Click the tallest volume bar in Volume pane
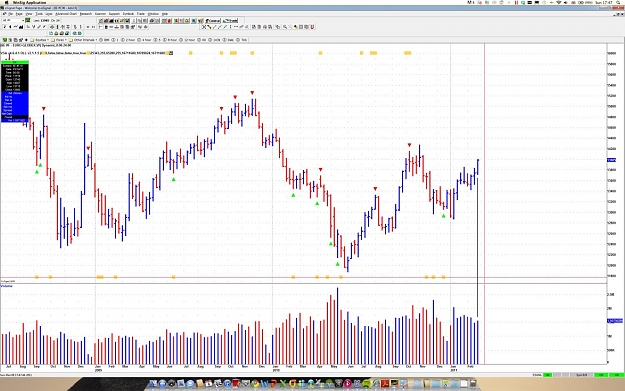 (338, 326)
